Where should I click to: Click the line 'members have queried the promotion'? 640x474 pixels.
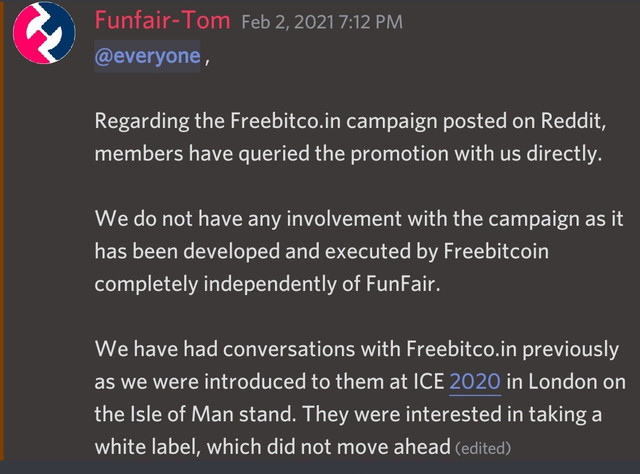[x=348, y=154]
